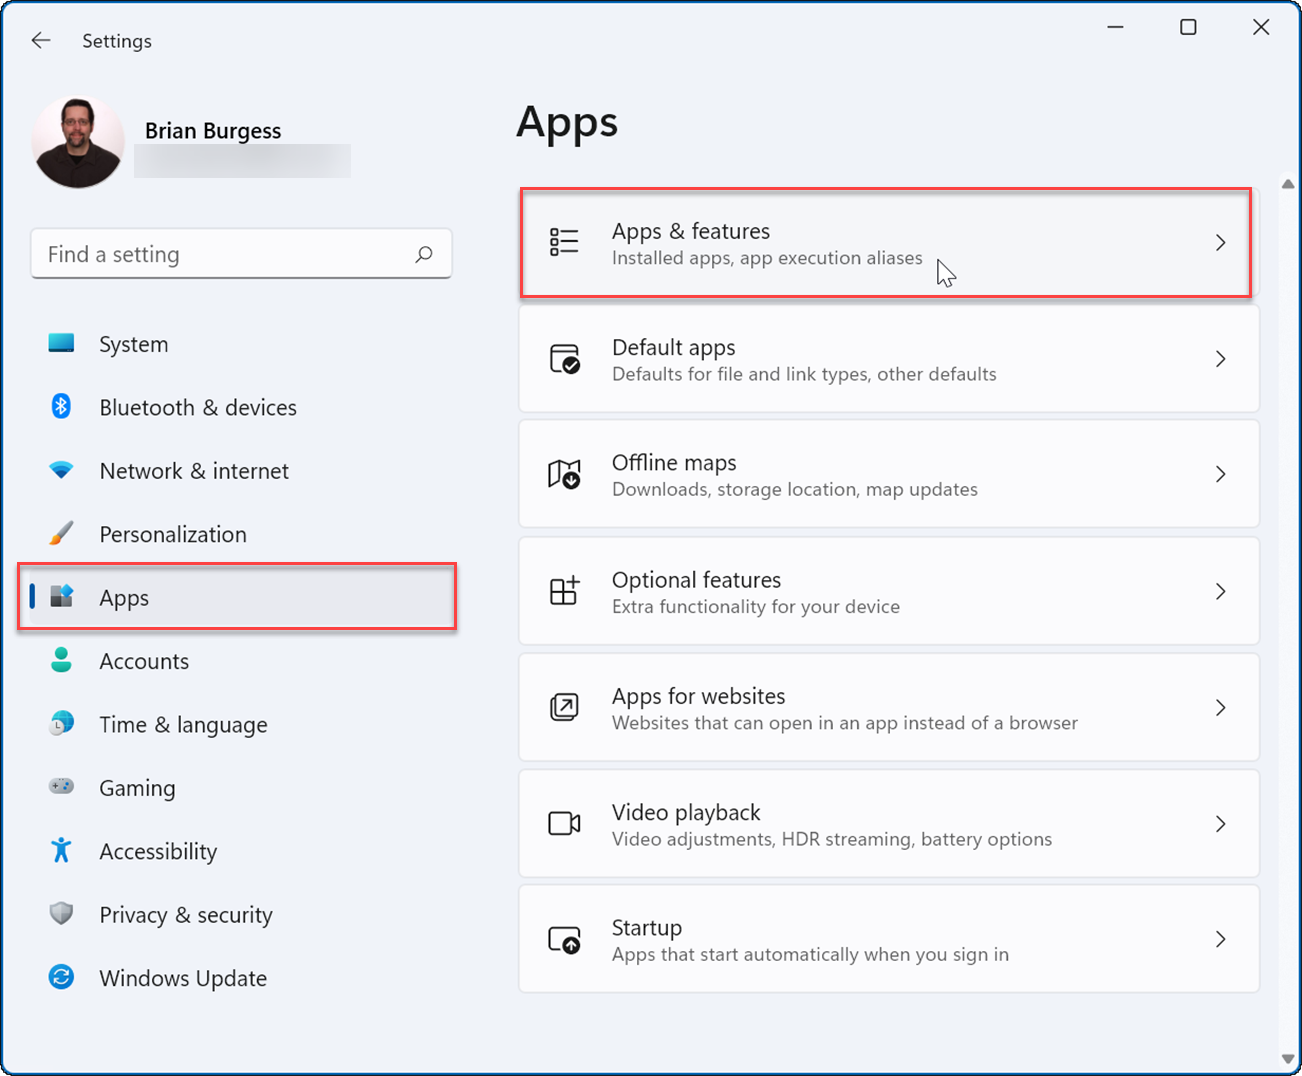This screenshot has height=1076, width=1302.
Task: Click the Windows Update sync icon
Action: pos(61,978)
